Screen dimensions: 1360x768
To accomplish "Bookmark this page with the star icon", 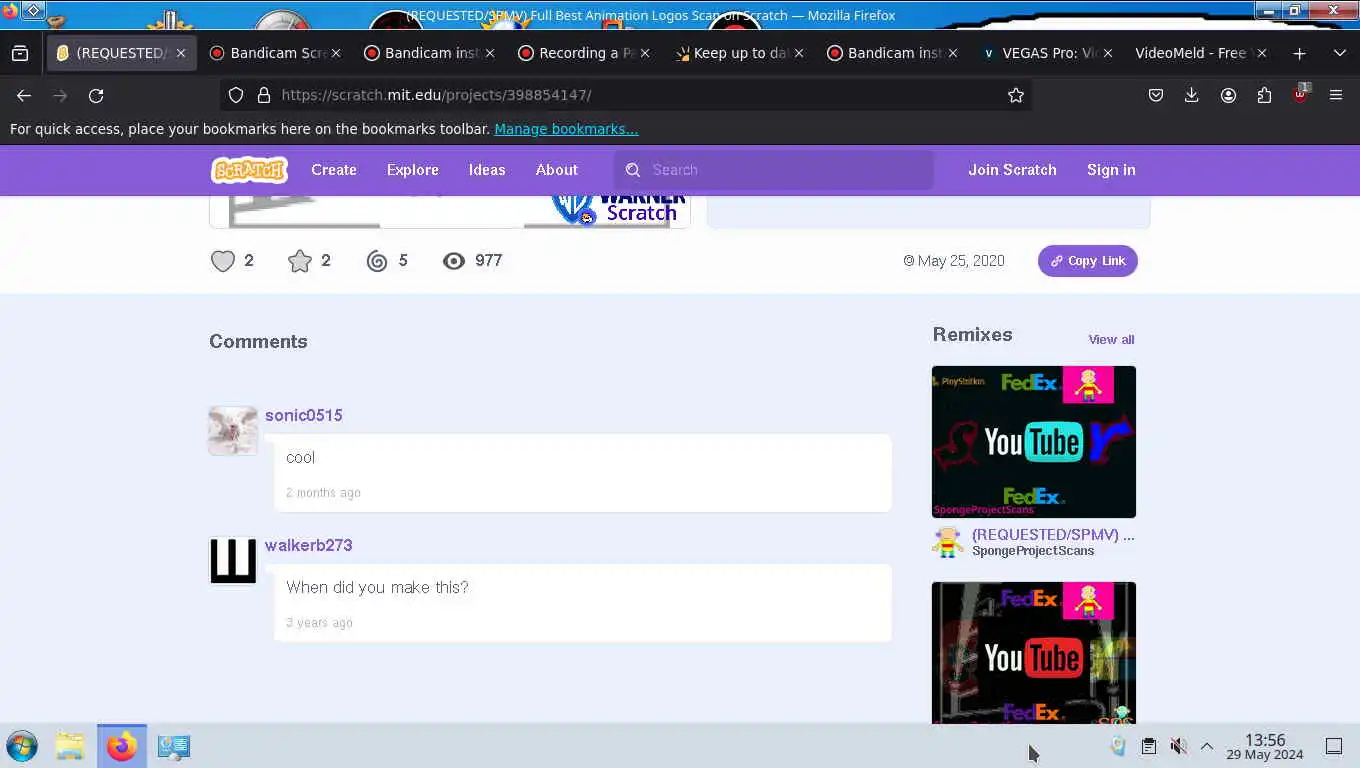I will [x=1016, y=95].
